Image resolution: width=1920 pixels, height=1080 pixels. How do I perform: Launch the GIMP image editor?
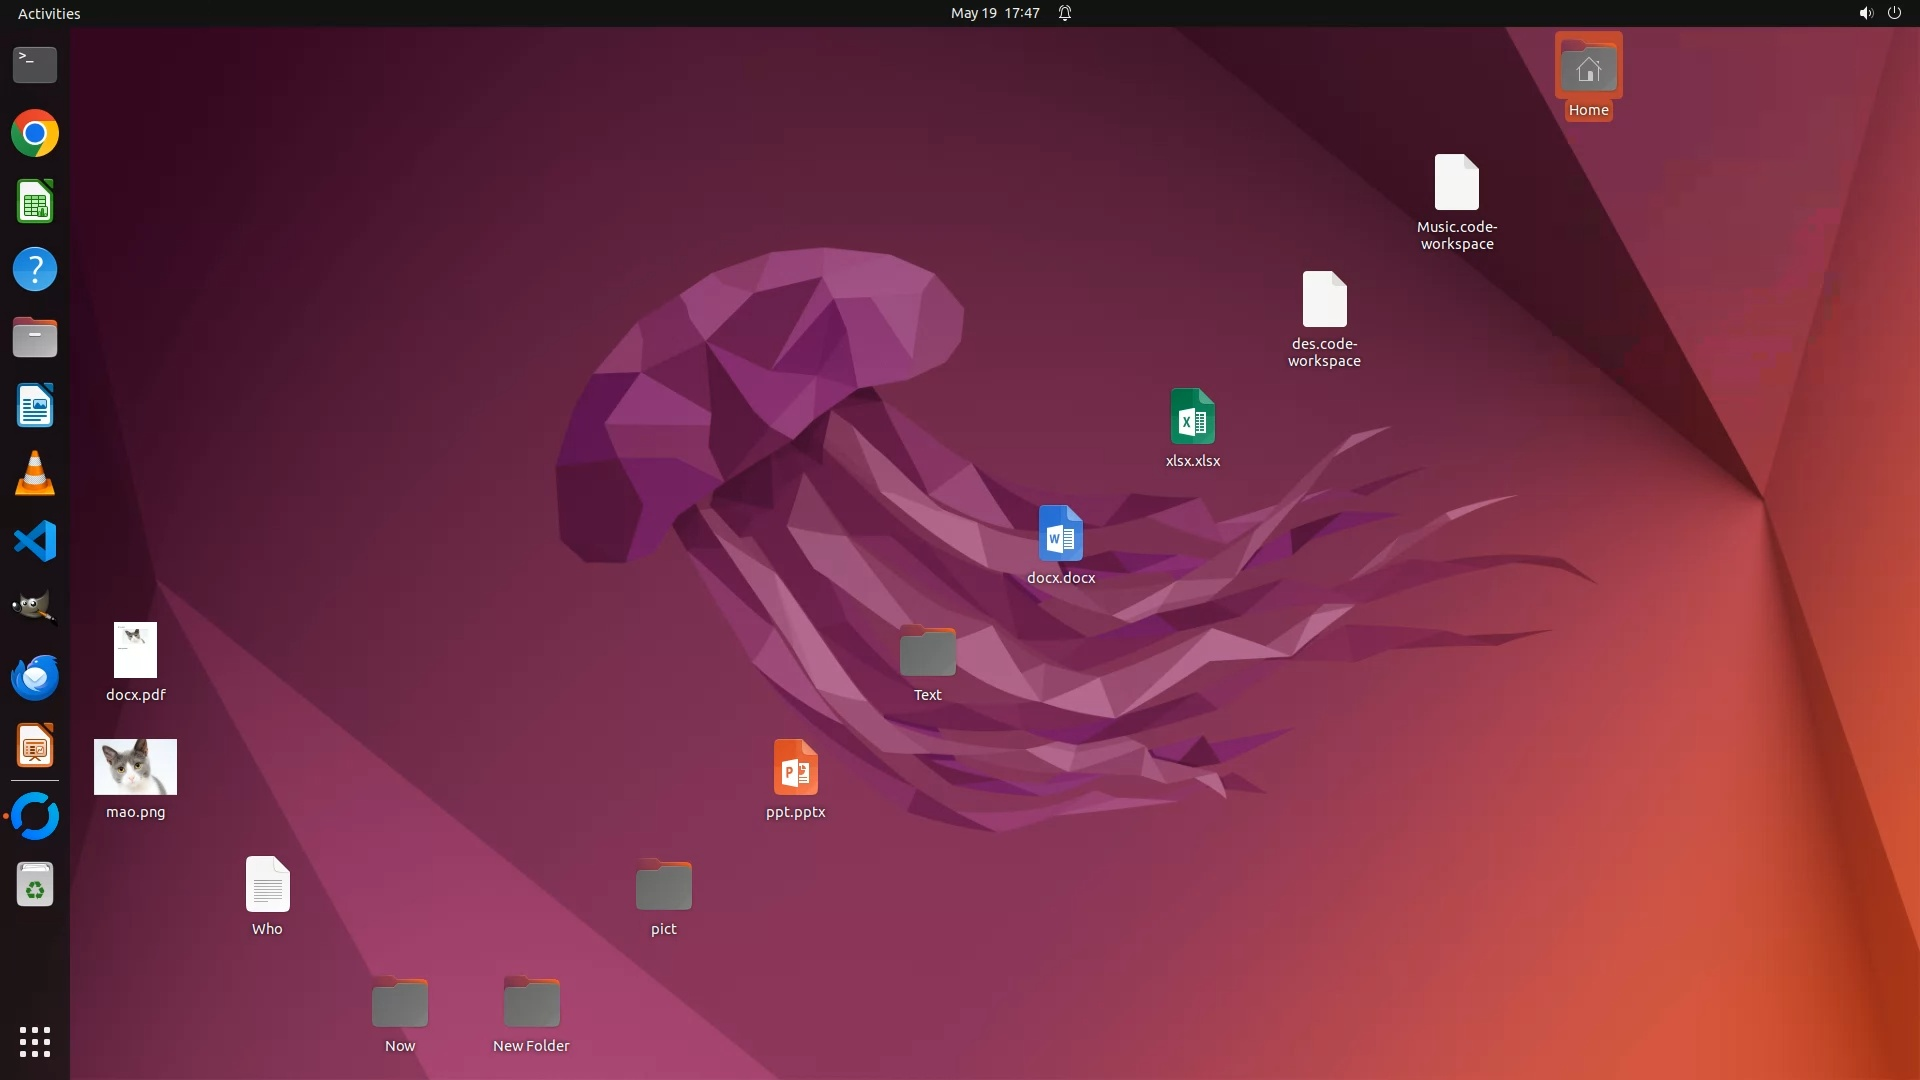pyautogui.click(x=35, y=608)
